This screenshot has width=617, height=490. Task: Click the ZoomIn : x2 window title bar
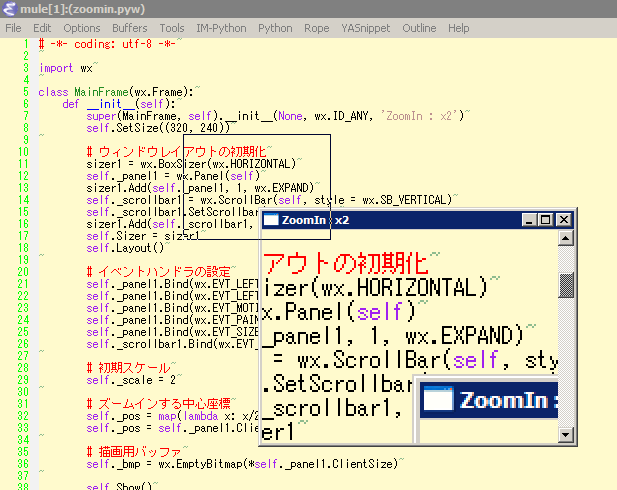point(417,220)
